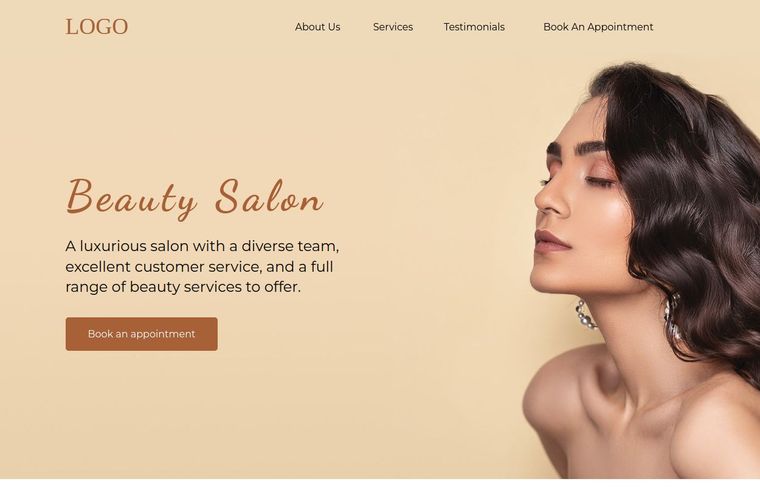This screenshot has height=490, width=760.
Task: Click the woman's bare shoulder
Action: [x=562, y=402]
